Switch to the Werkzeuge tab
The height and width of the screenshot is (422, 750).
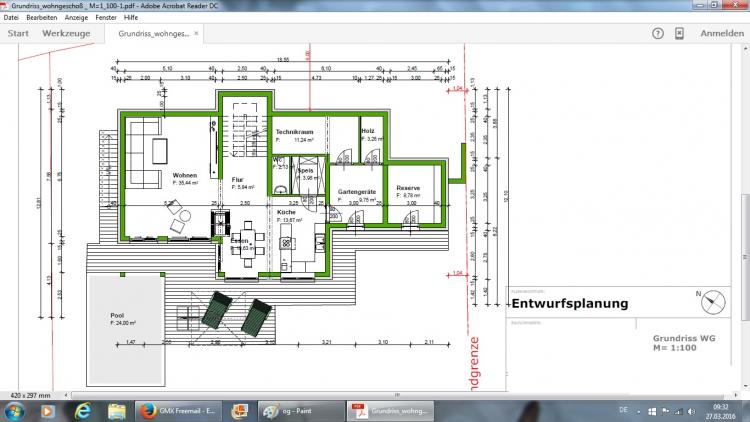66,33
